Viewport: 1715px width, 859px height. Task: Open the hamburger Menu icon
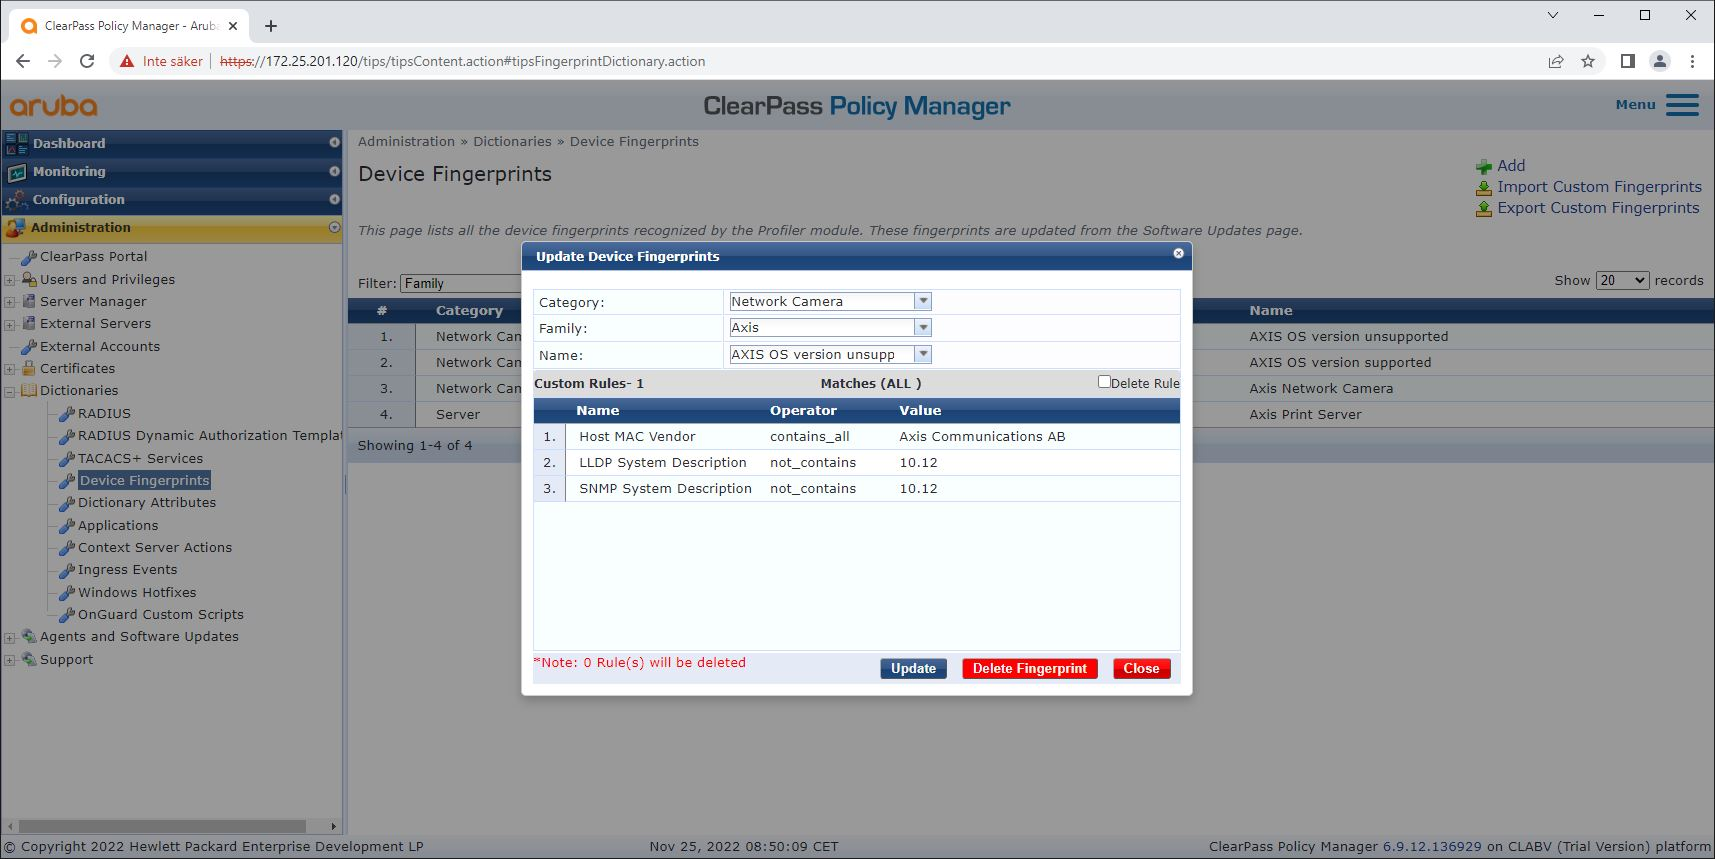pos(1681,105)
